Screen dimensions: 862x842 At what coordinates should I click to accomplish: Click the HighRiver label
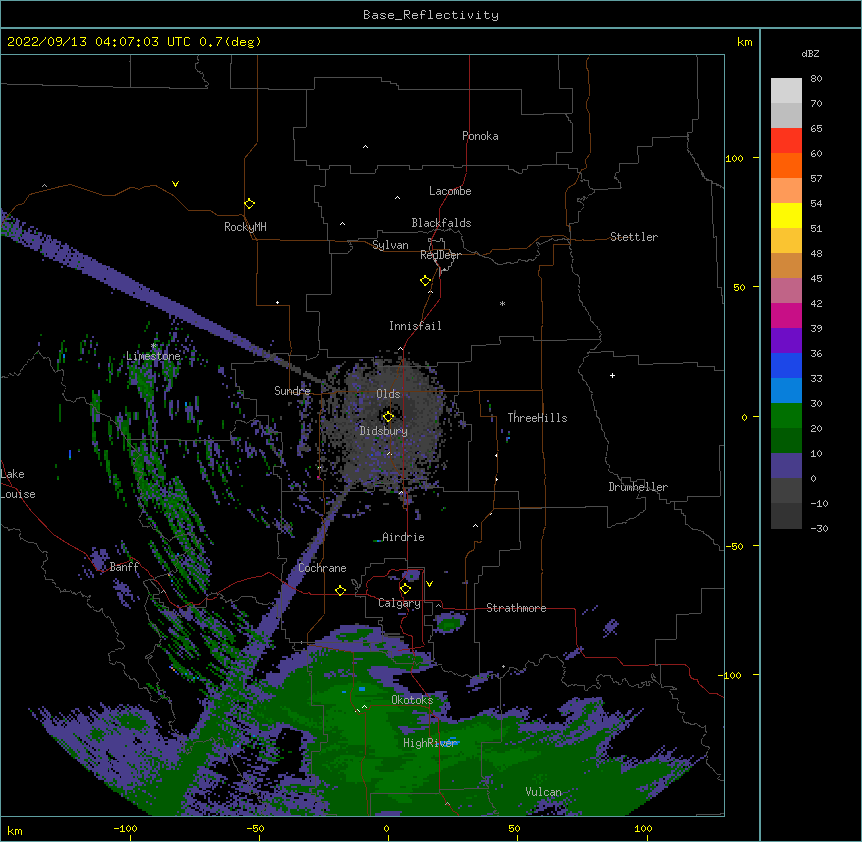pos(430,743)
